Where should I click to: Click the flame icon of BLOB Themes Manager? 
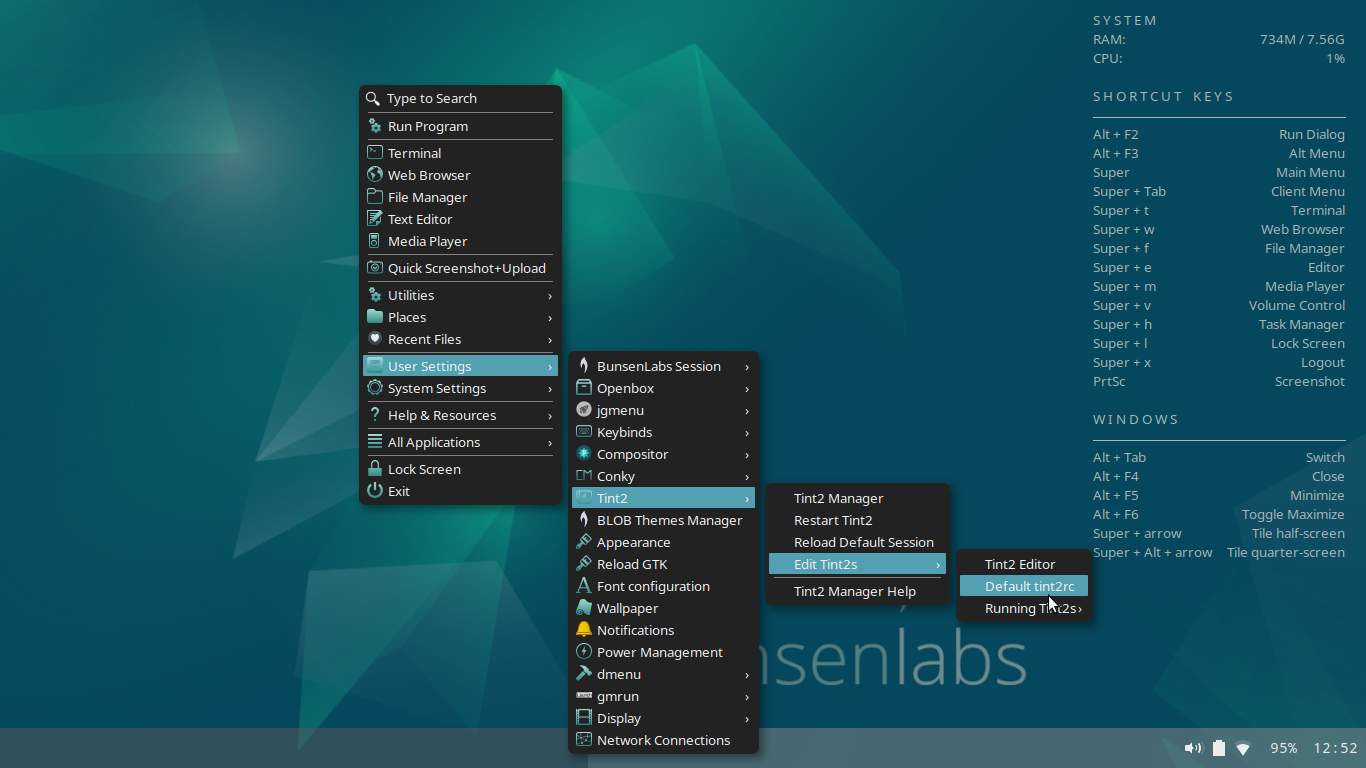pos(584,520)
